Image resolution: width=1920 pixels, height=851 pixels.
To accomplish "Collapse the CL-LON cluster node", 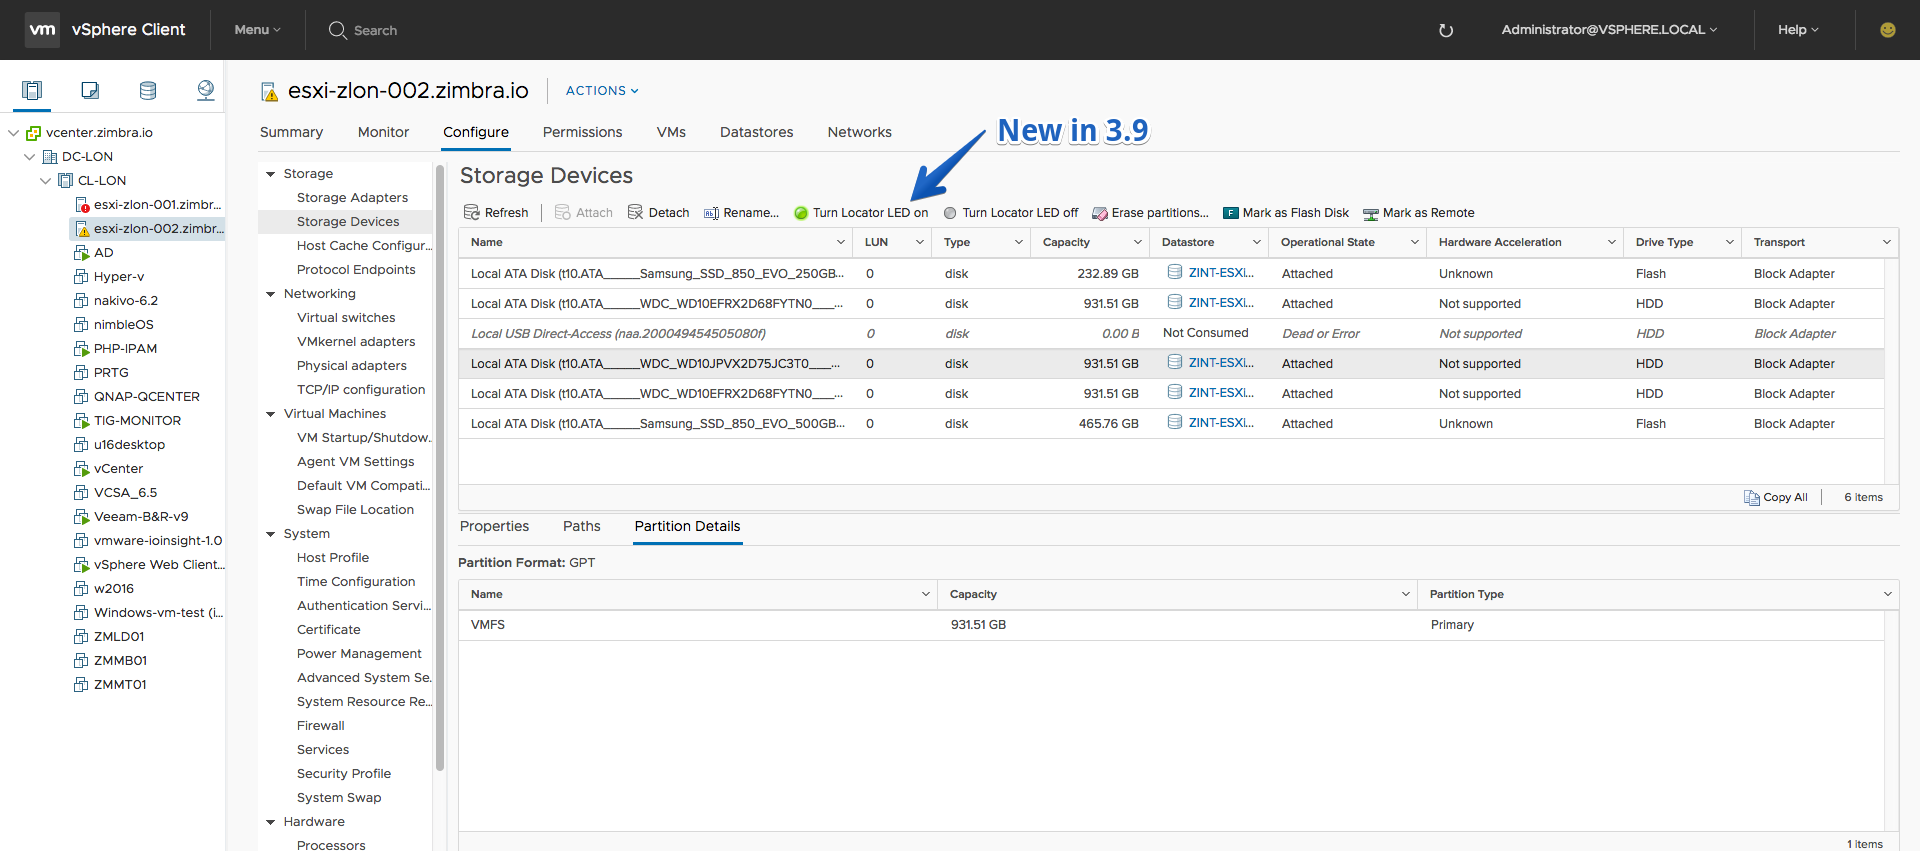I will pyautogui.click(x=45, y=180).
